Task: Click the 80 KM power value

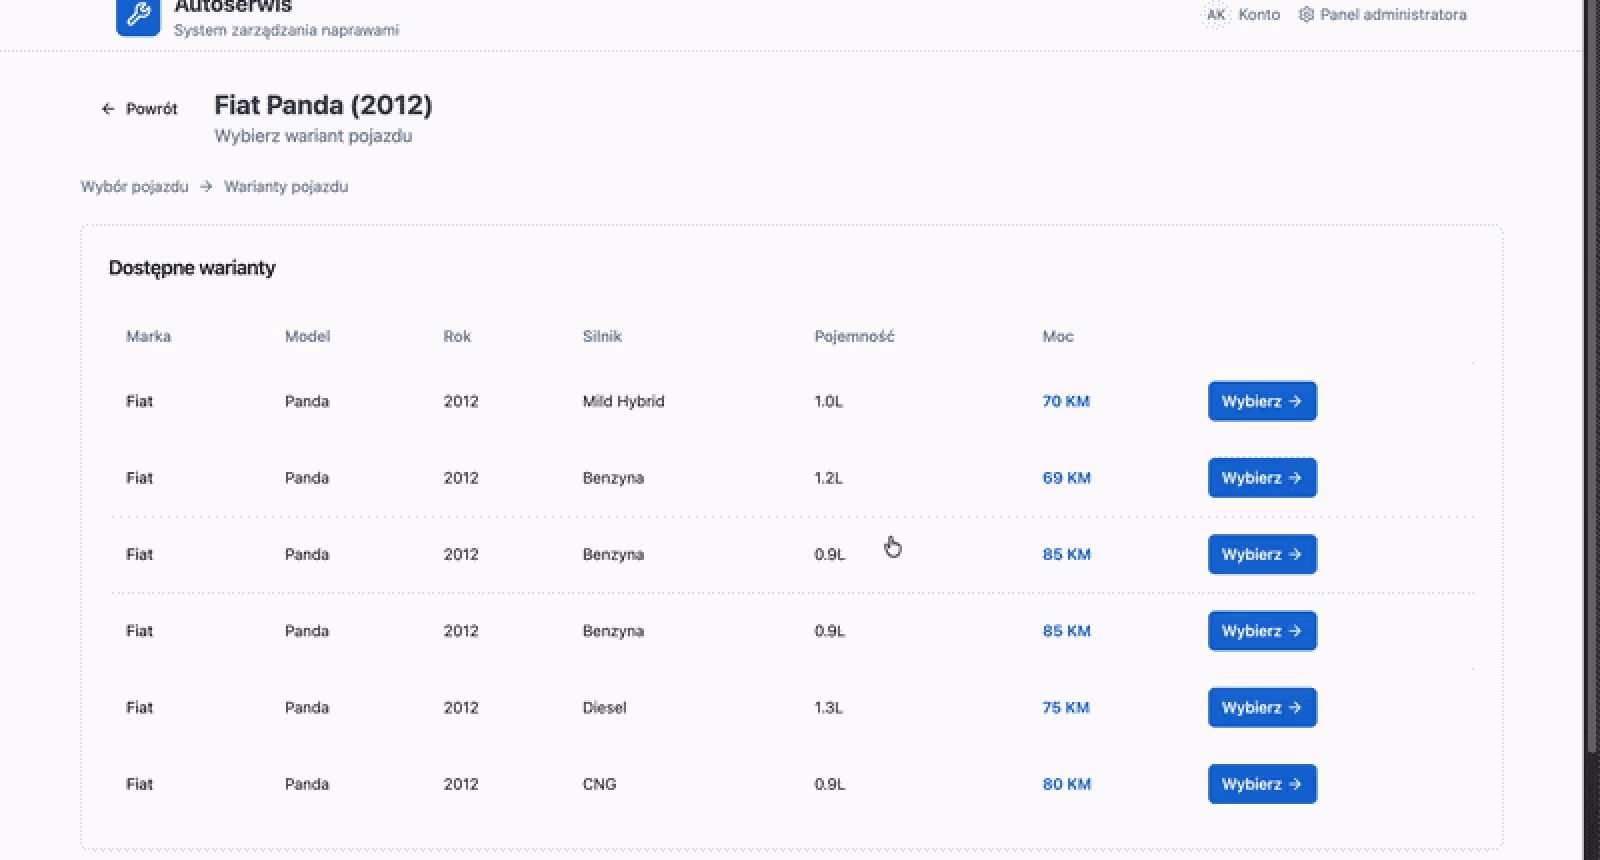Action: [1066, 784]
